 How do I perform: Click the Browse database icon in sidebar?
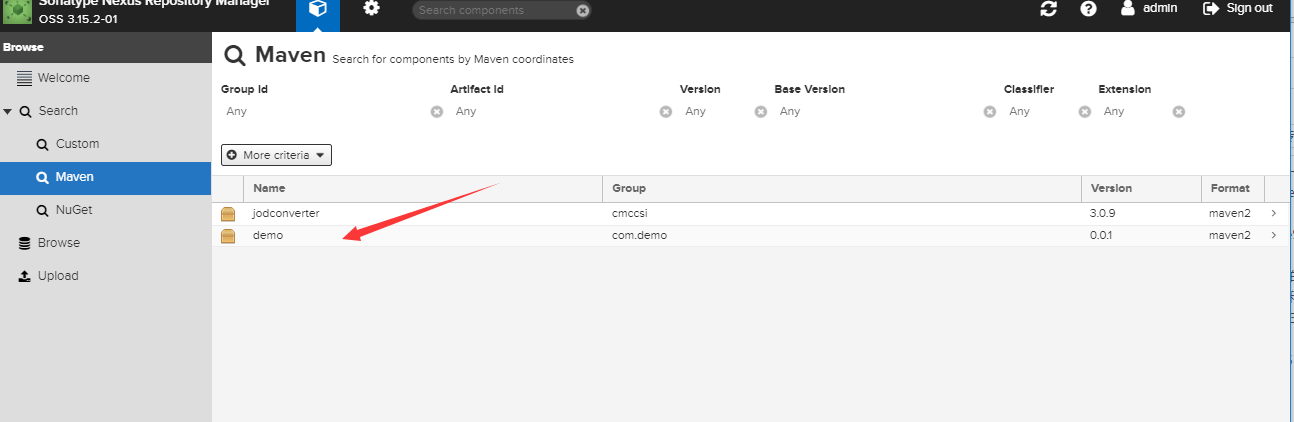pos(25,243)
